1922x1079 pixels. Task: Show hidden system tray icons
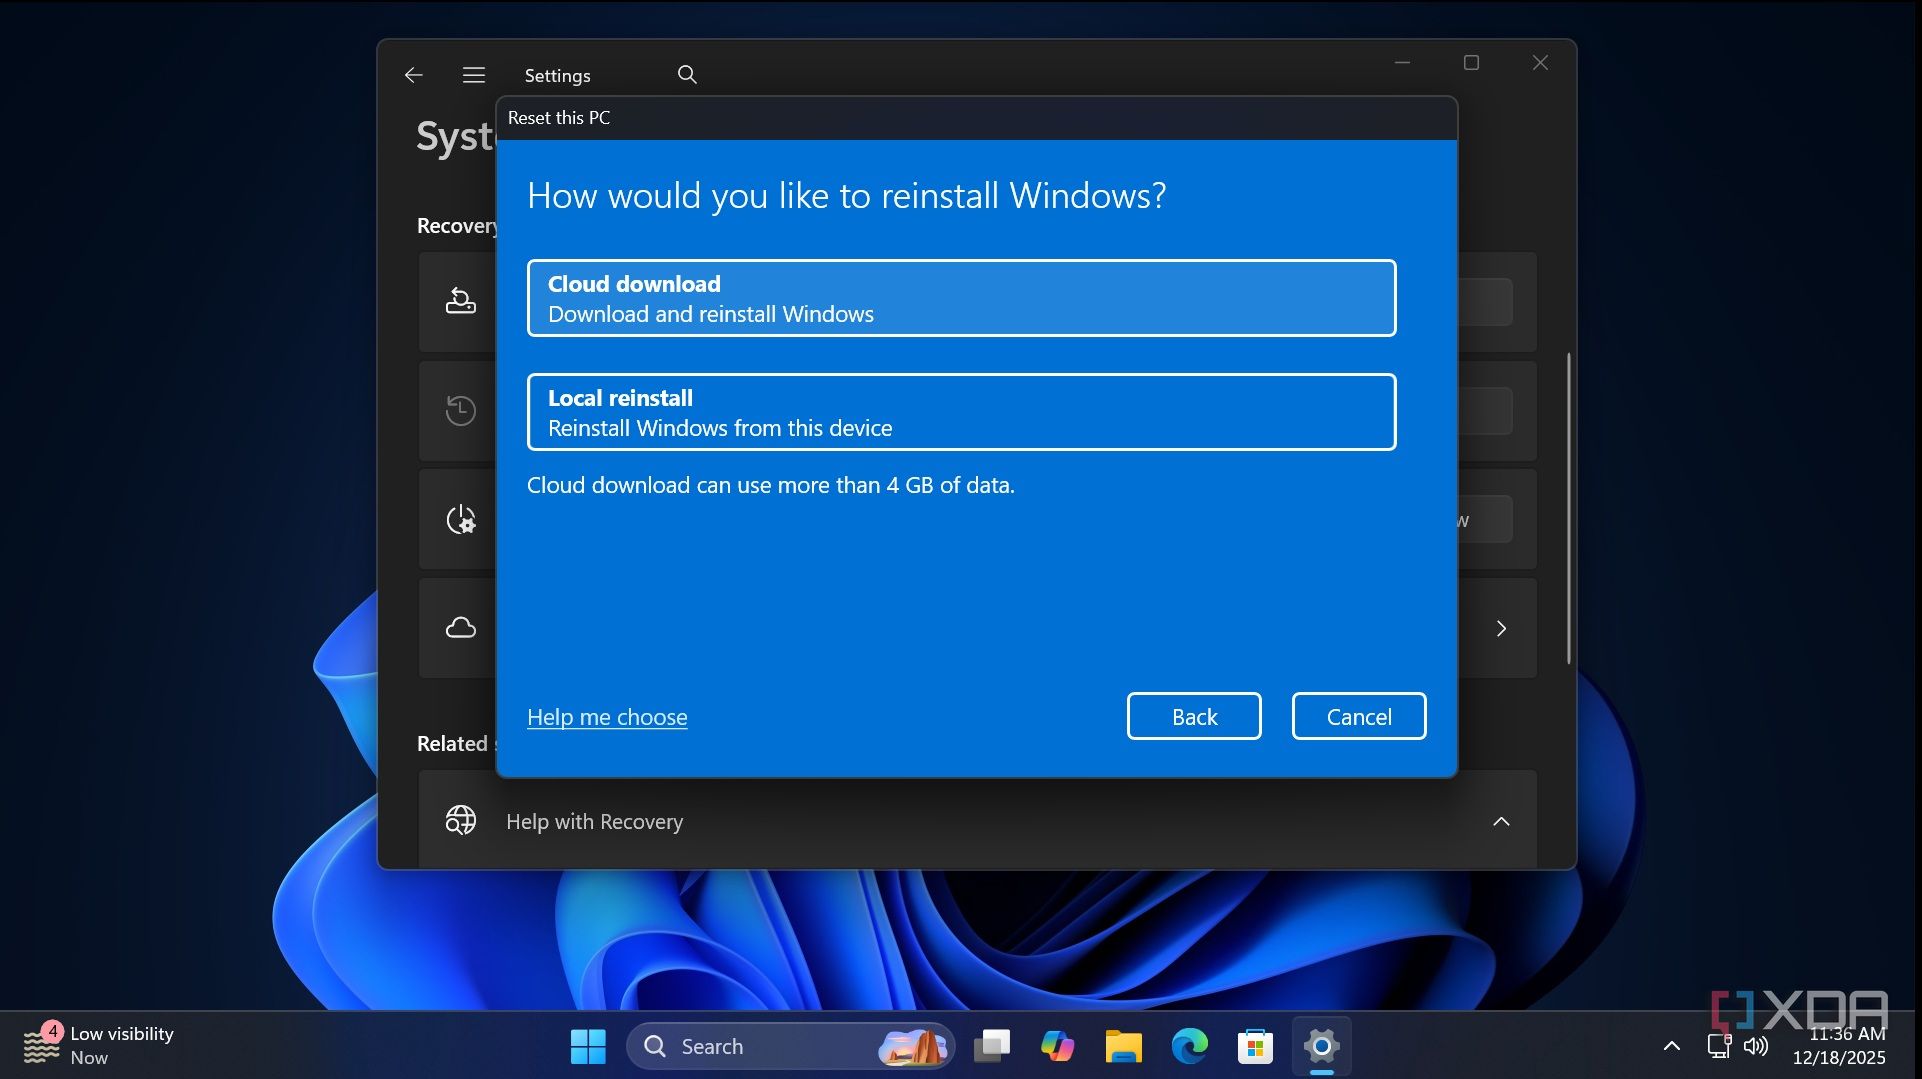(1671, 1046)
